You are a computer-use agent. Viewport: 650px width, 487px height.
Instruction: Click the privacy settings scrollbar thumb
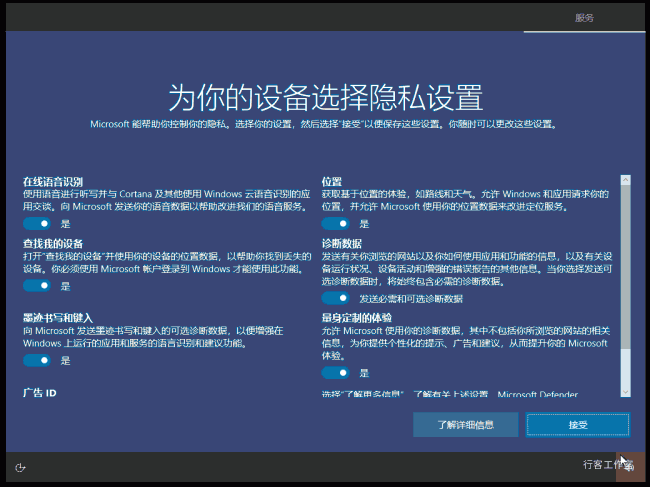(626, 267)
